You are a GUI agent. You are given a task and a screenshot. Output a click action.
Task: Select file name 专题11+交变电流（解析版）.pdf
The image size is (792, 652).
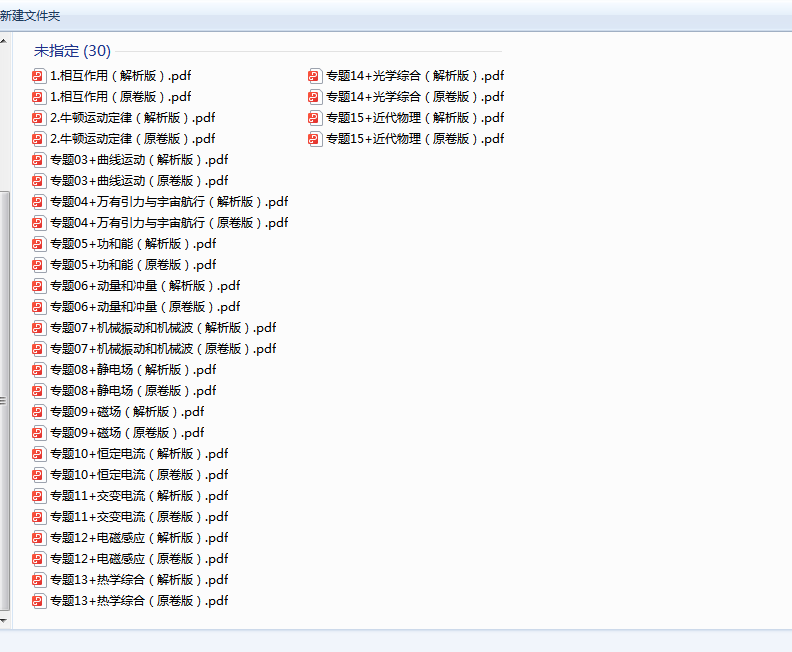tap(139, 496)
